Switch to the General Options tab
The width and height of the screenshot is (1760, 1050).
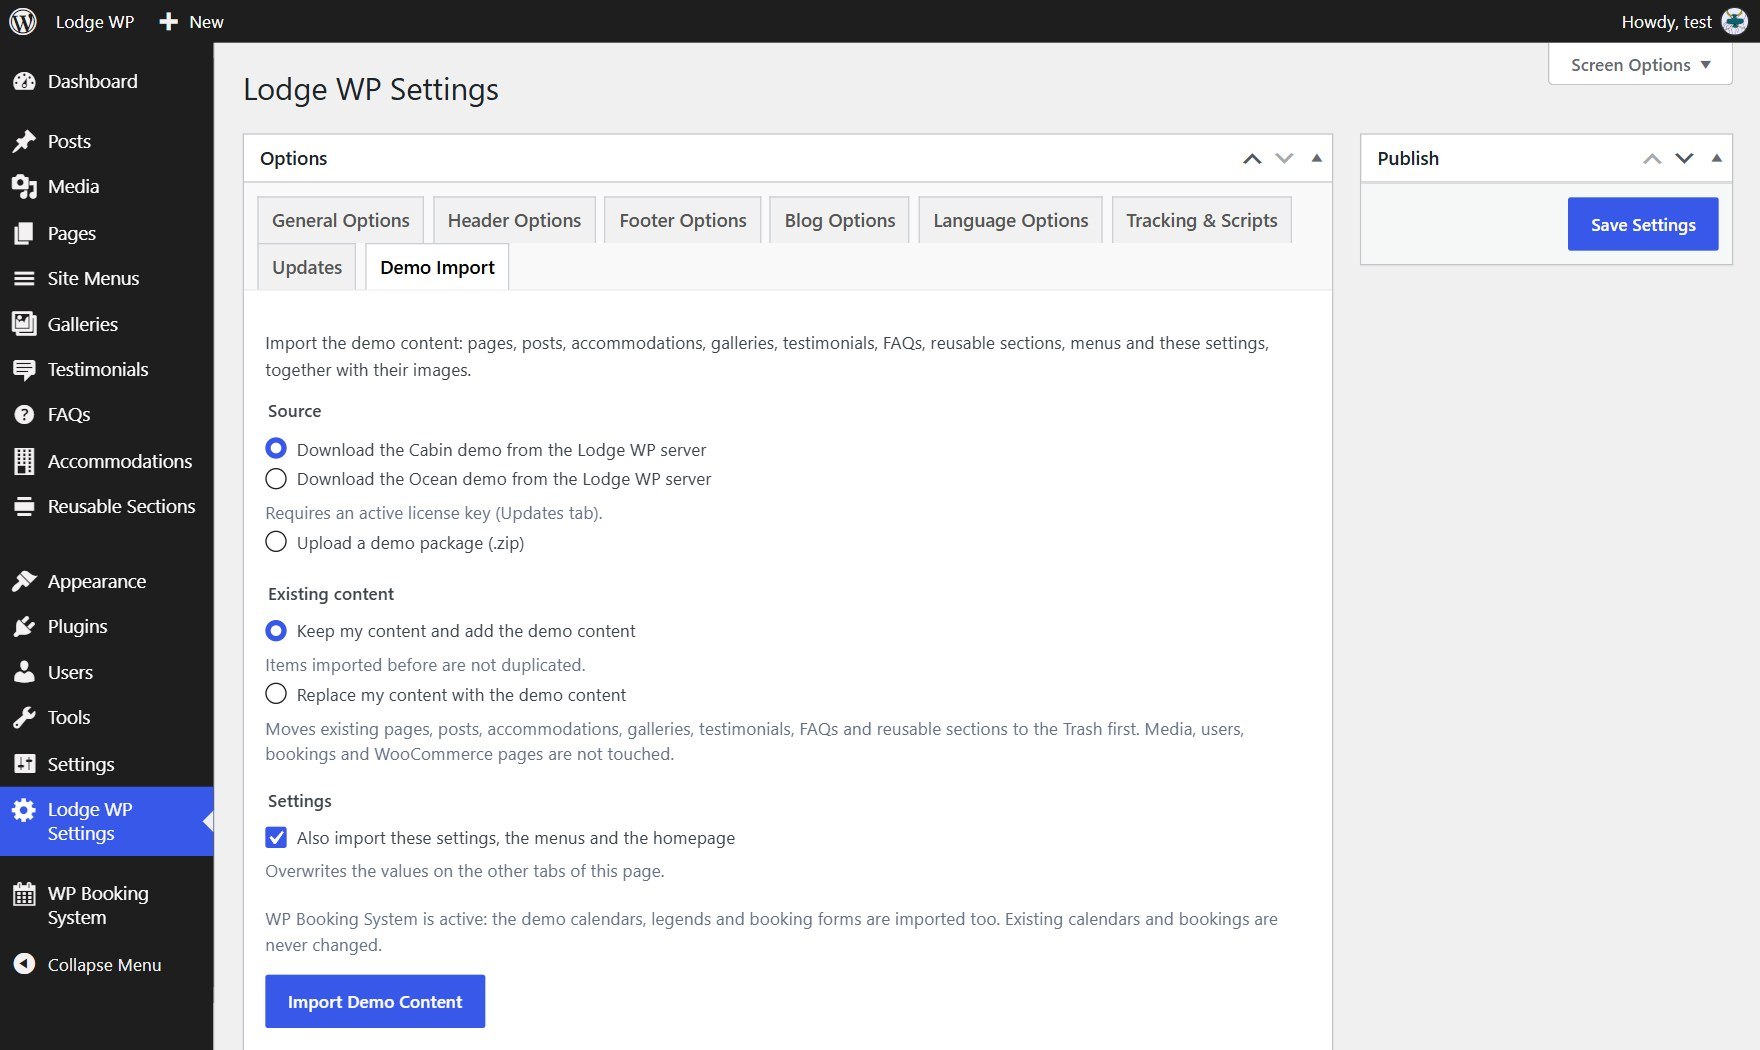341,220
